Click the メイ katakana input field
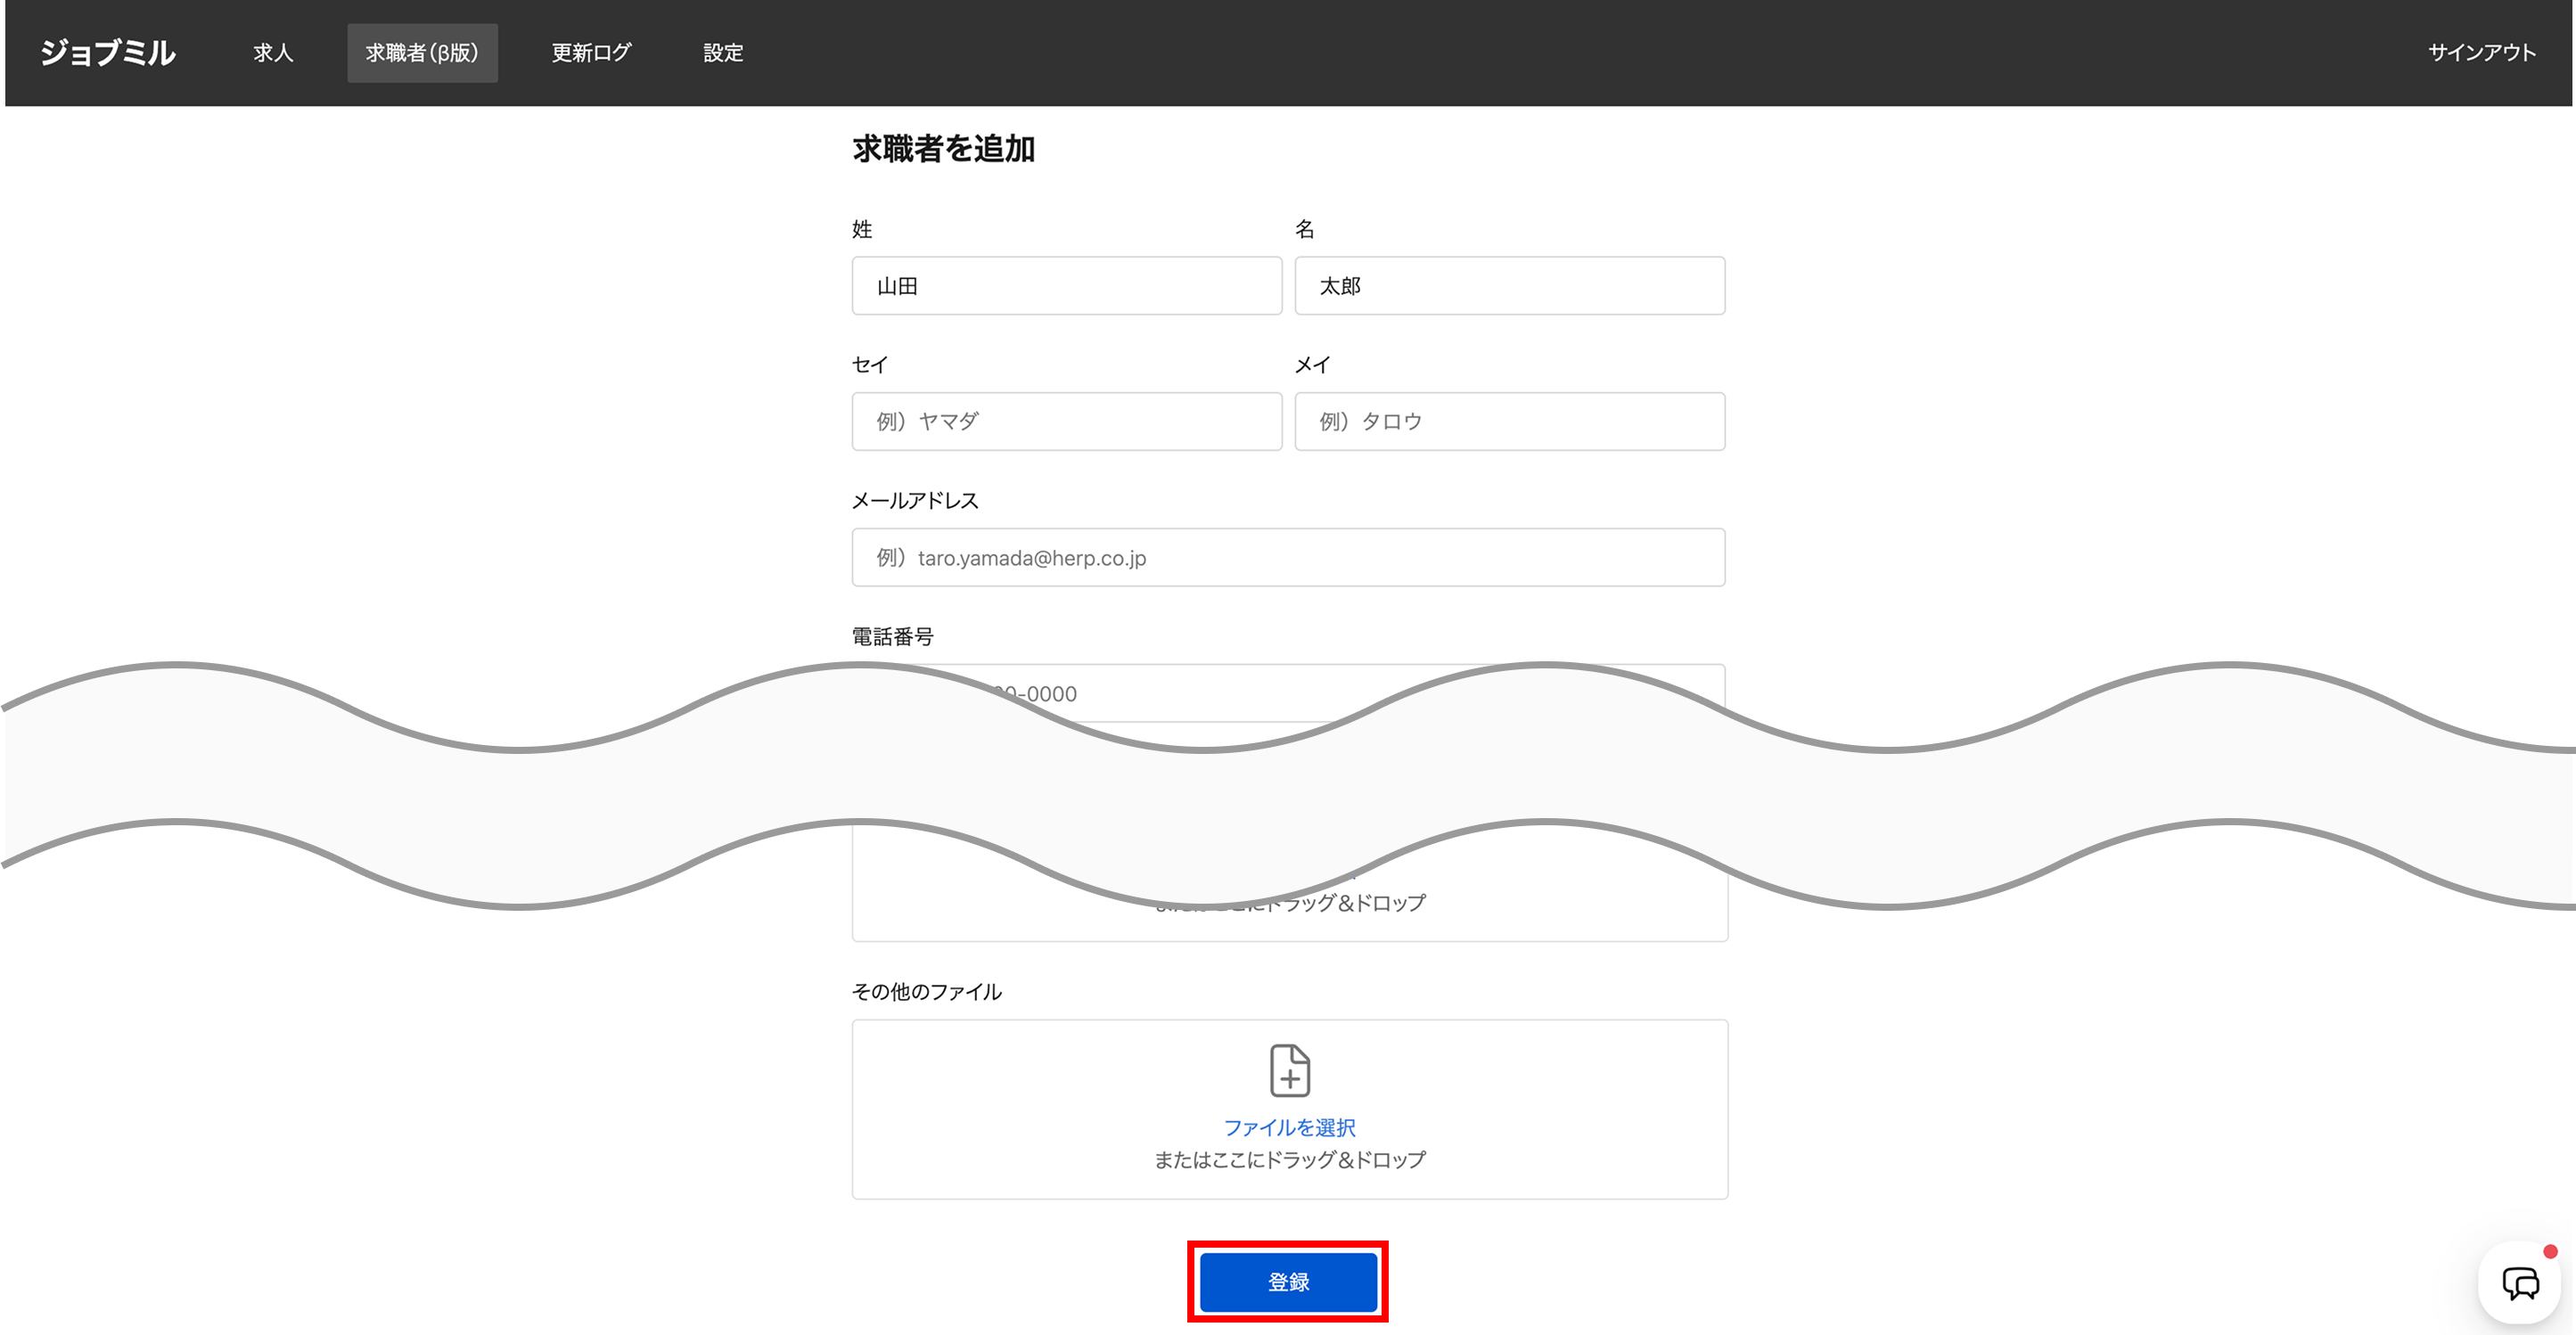The image size is (2576, 1335). coord(1509,421)
